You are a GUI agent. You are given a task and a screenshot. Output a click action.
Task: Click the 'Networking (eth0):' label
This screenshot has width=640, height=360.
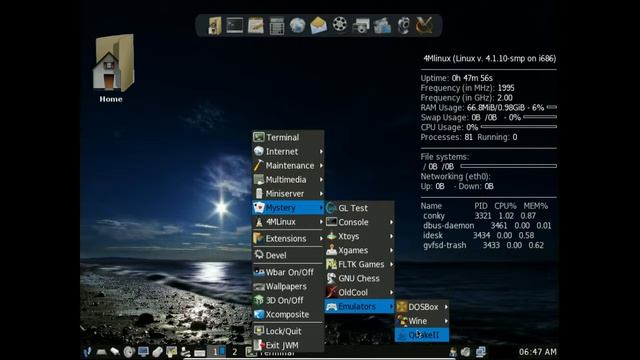(456, 176)
